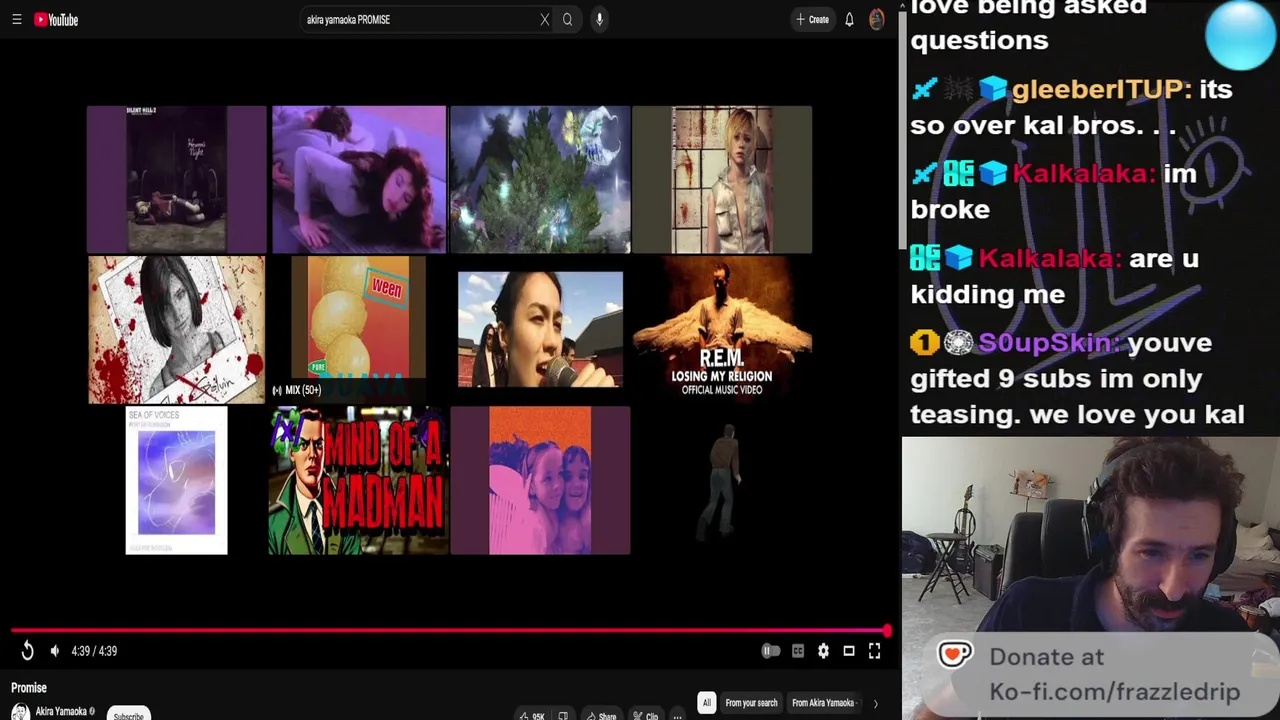Image resolution: width=1280 pixels, height=720 pixels.
Task: Open the notifications bell
Action: pyautogui.click(x=849, y=19)
